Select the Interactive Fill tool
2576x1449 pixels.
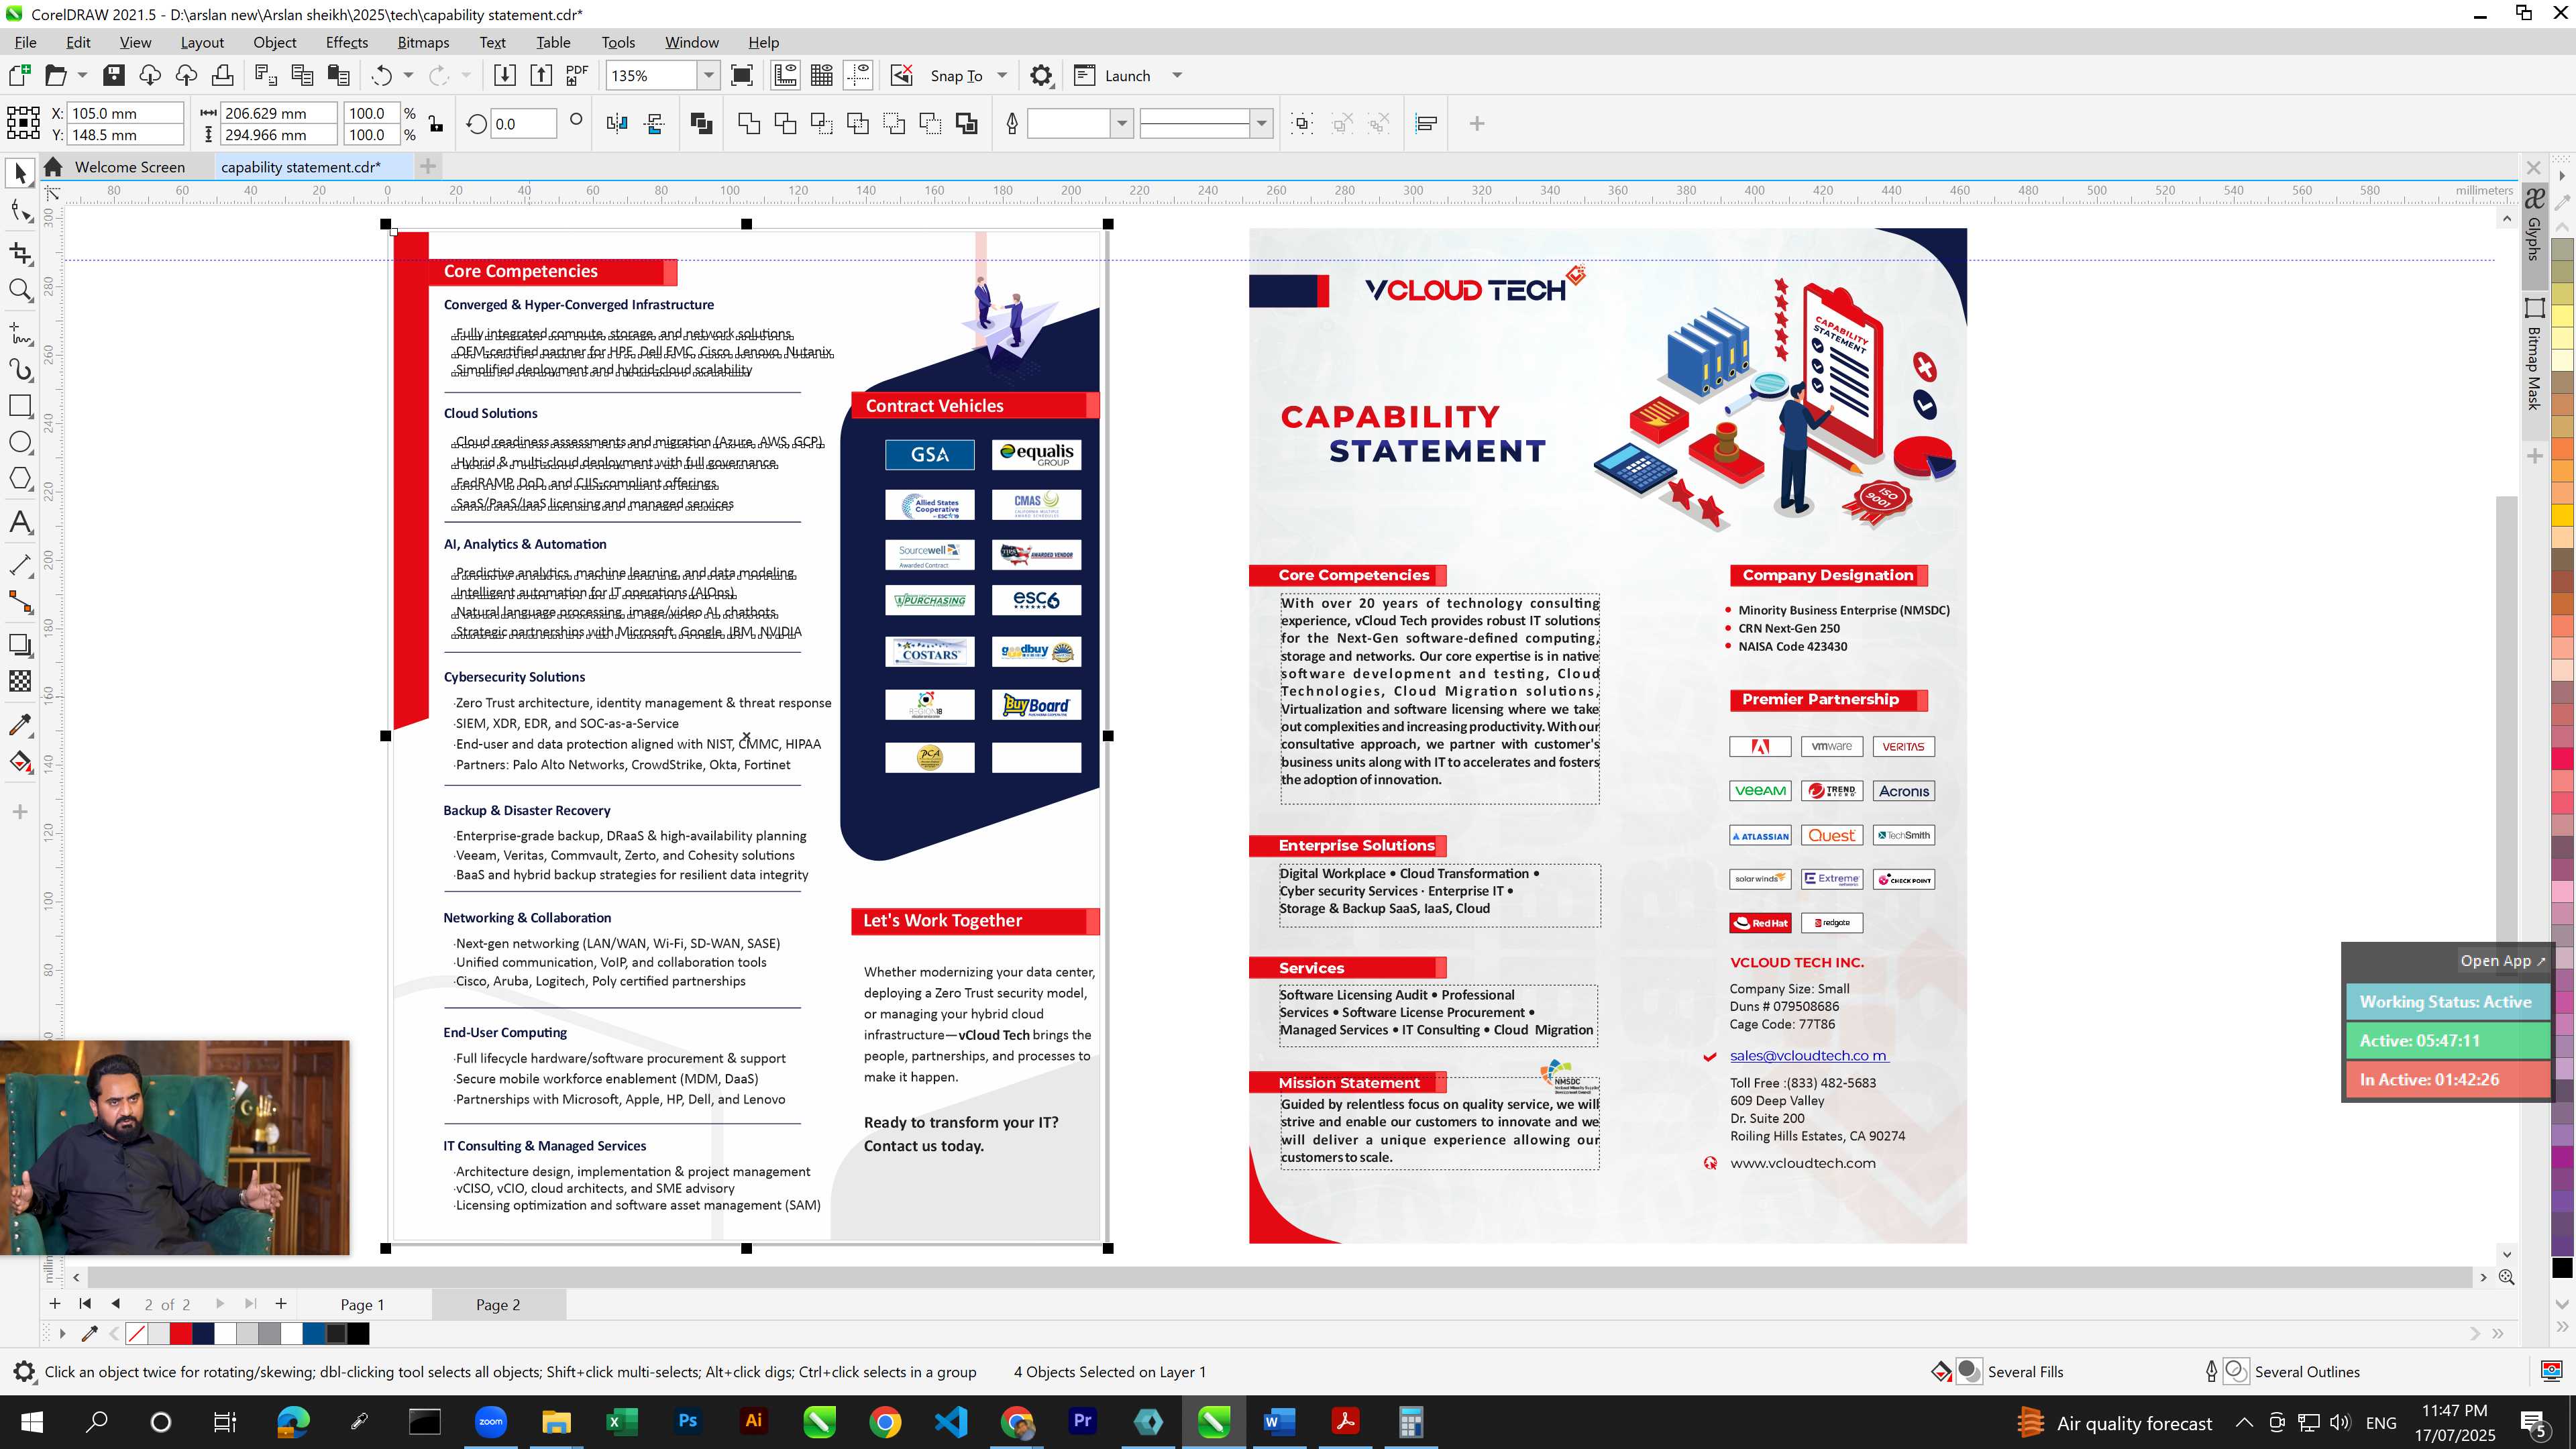(20, 762)
